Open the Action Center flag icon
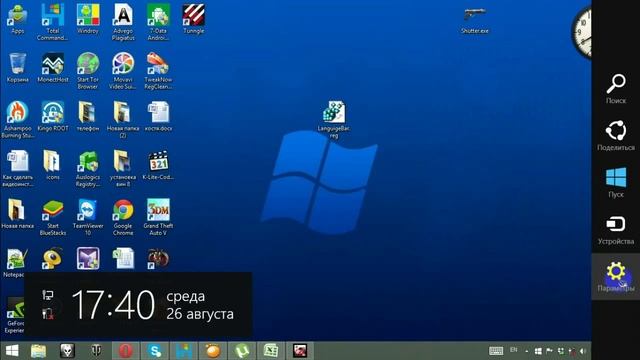This screenshot has height=360, width=640. (x=549, y=351)
